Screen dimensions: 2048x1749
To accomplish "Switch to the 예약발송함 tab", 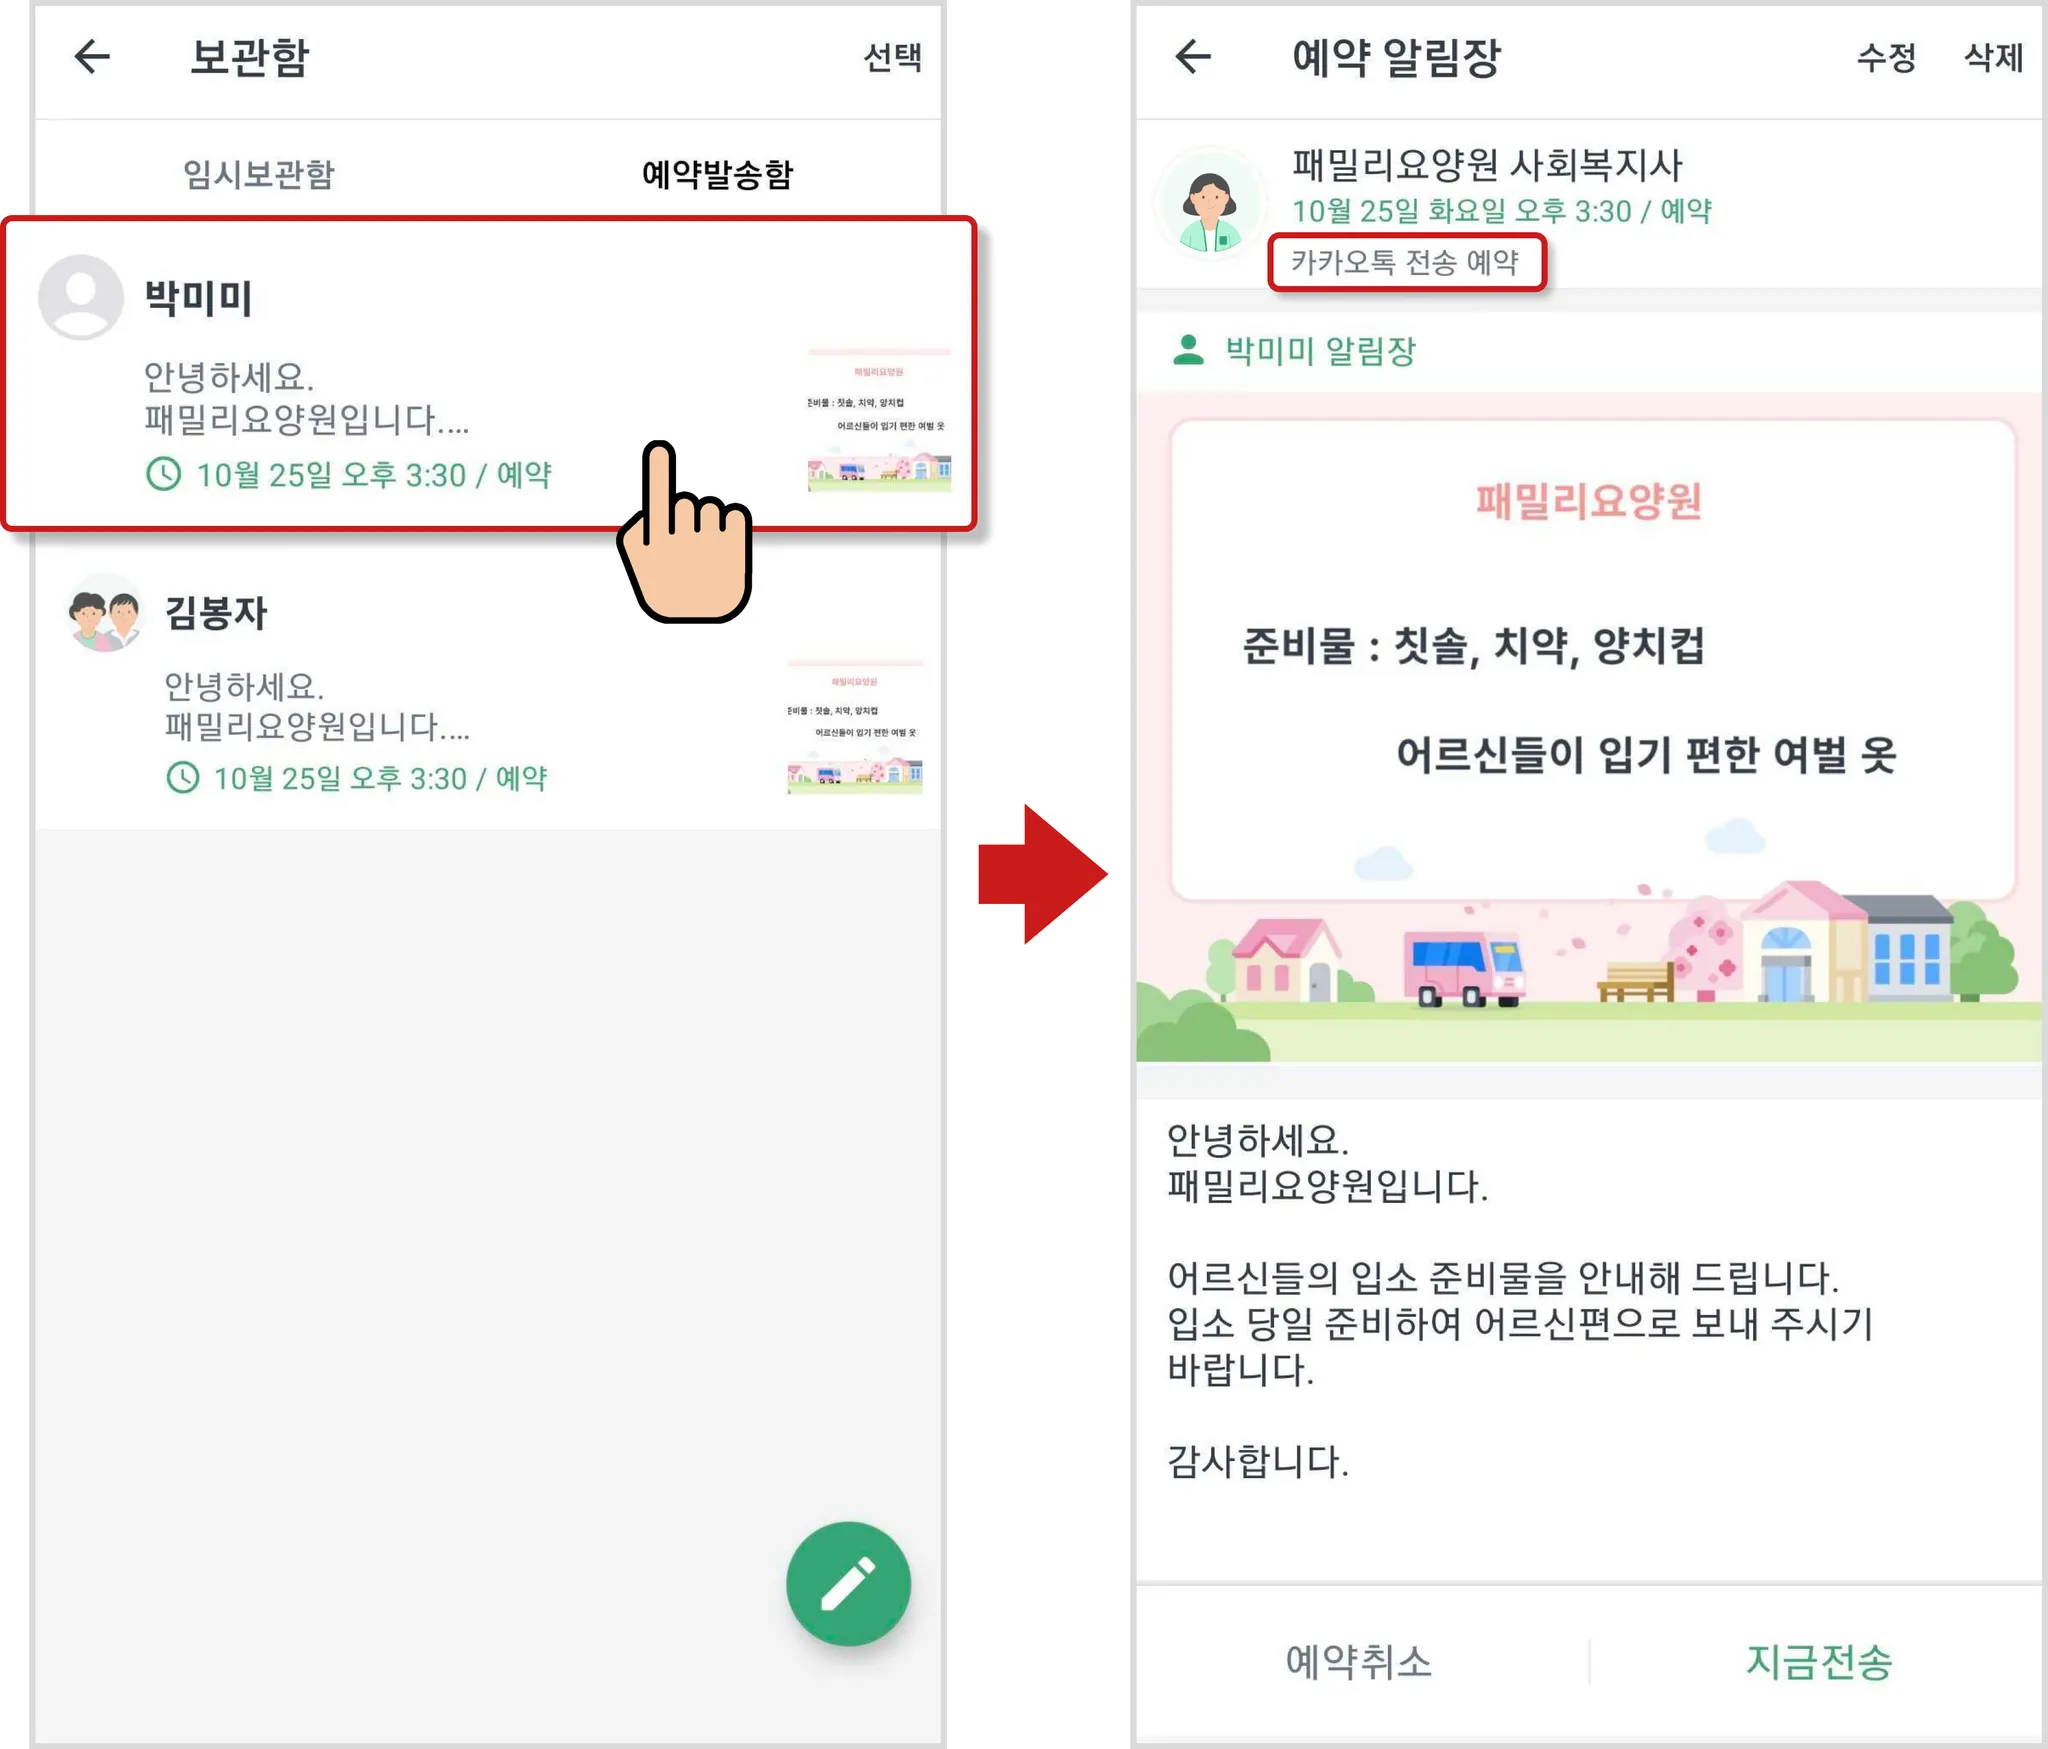I will pos(717,174).
